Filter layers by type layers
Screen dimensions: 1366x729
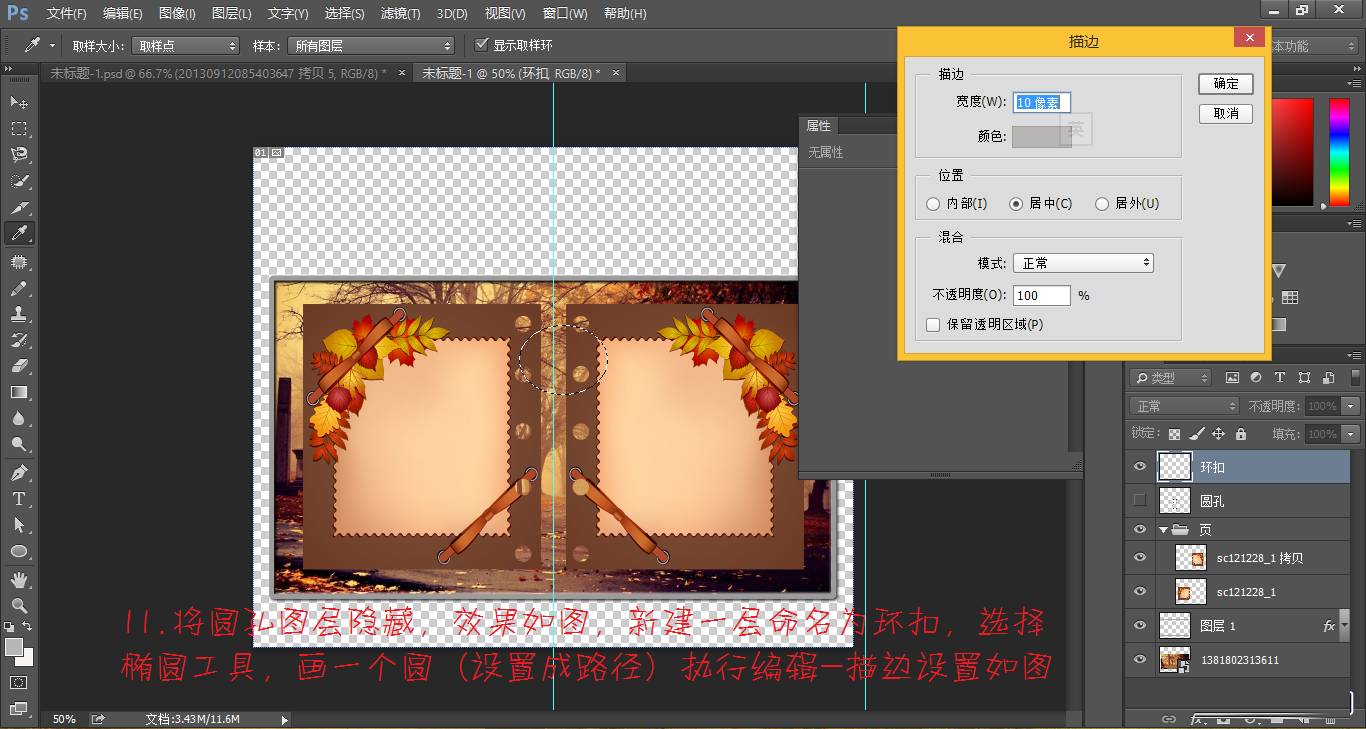[1280, 378]
